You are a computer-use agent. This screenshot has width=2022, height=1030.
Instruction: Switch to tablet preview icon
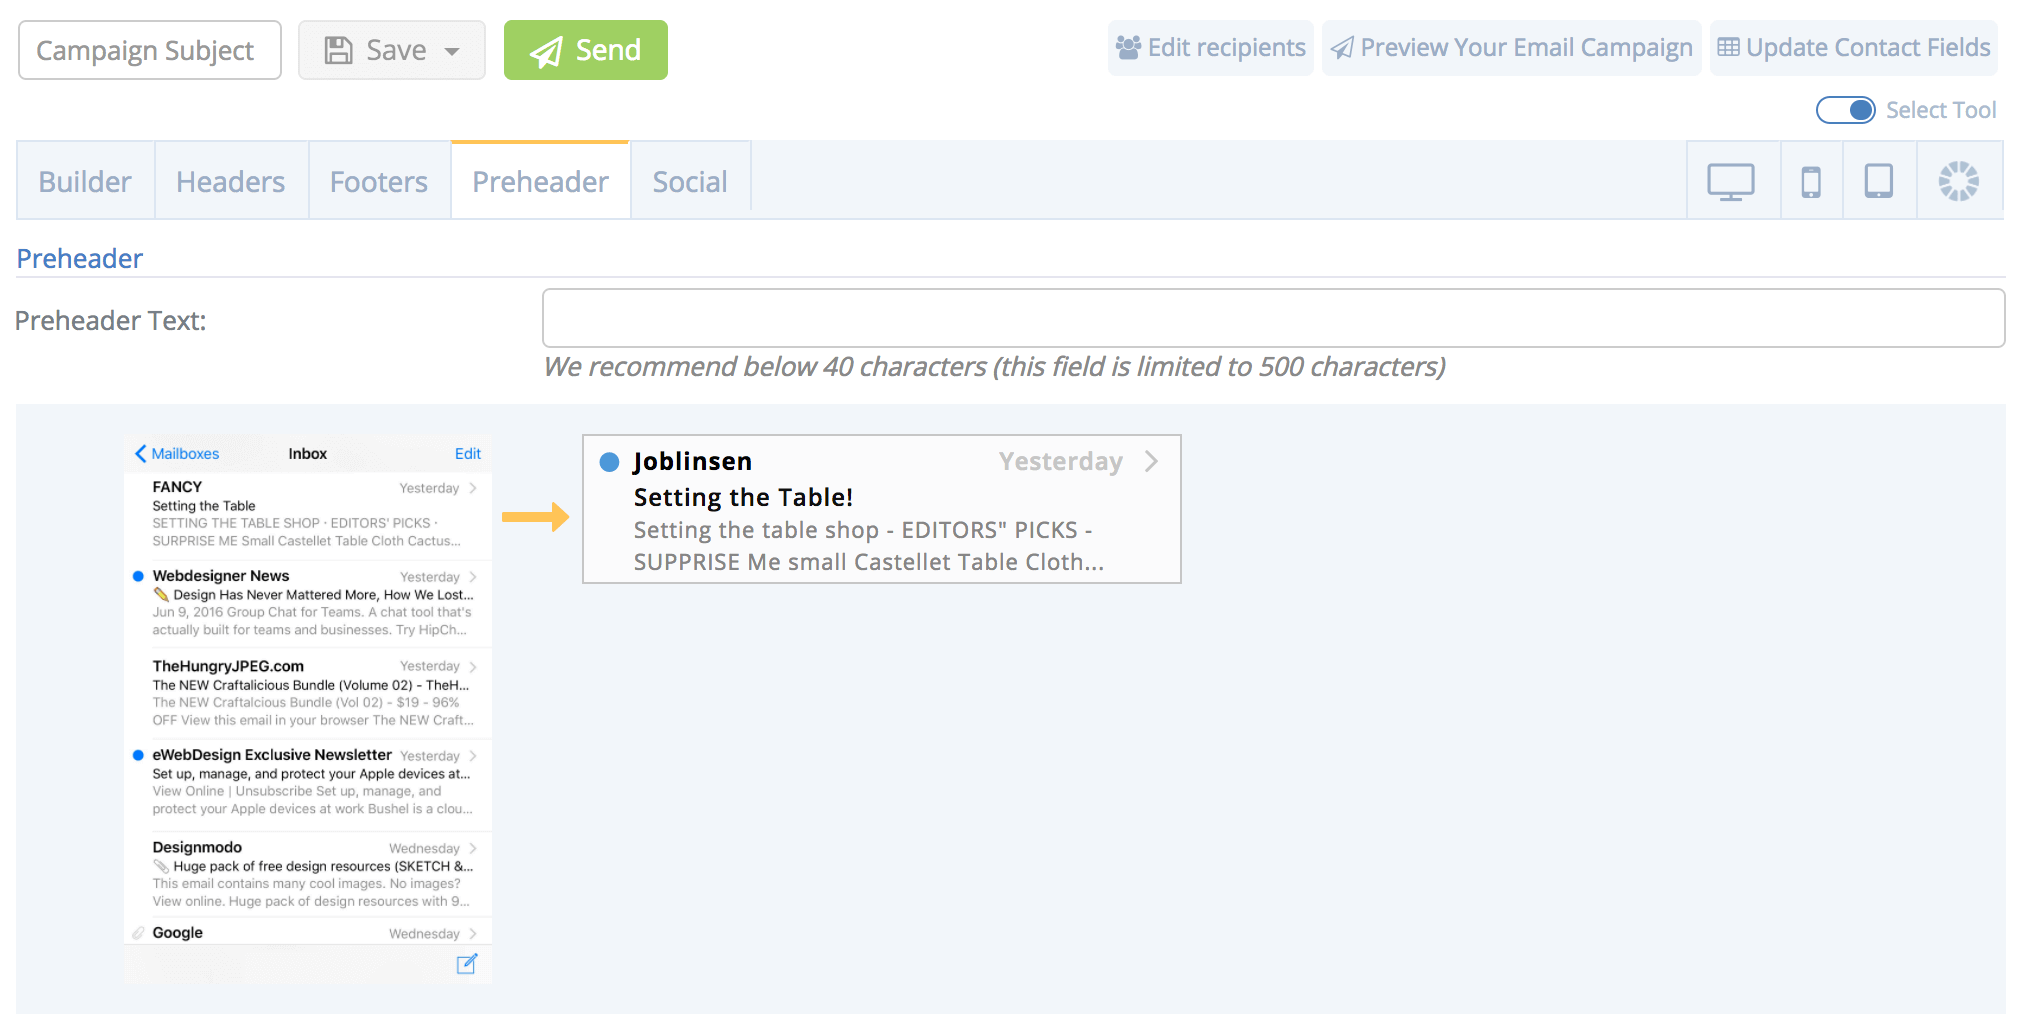click(x=1878, y=182)
